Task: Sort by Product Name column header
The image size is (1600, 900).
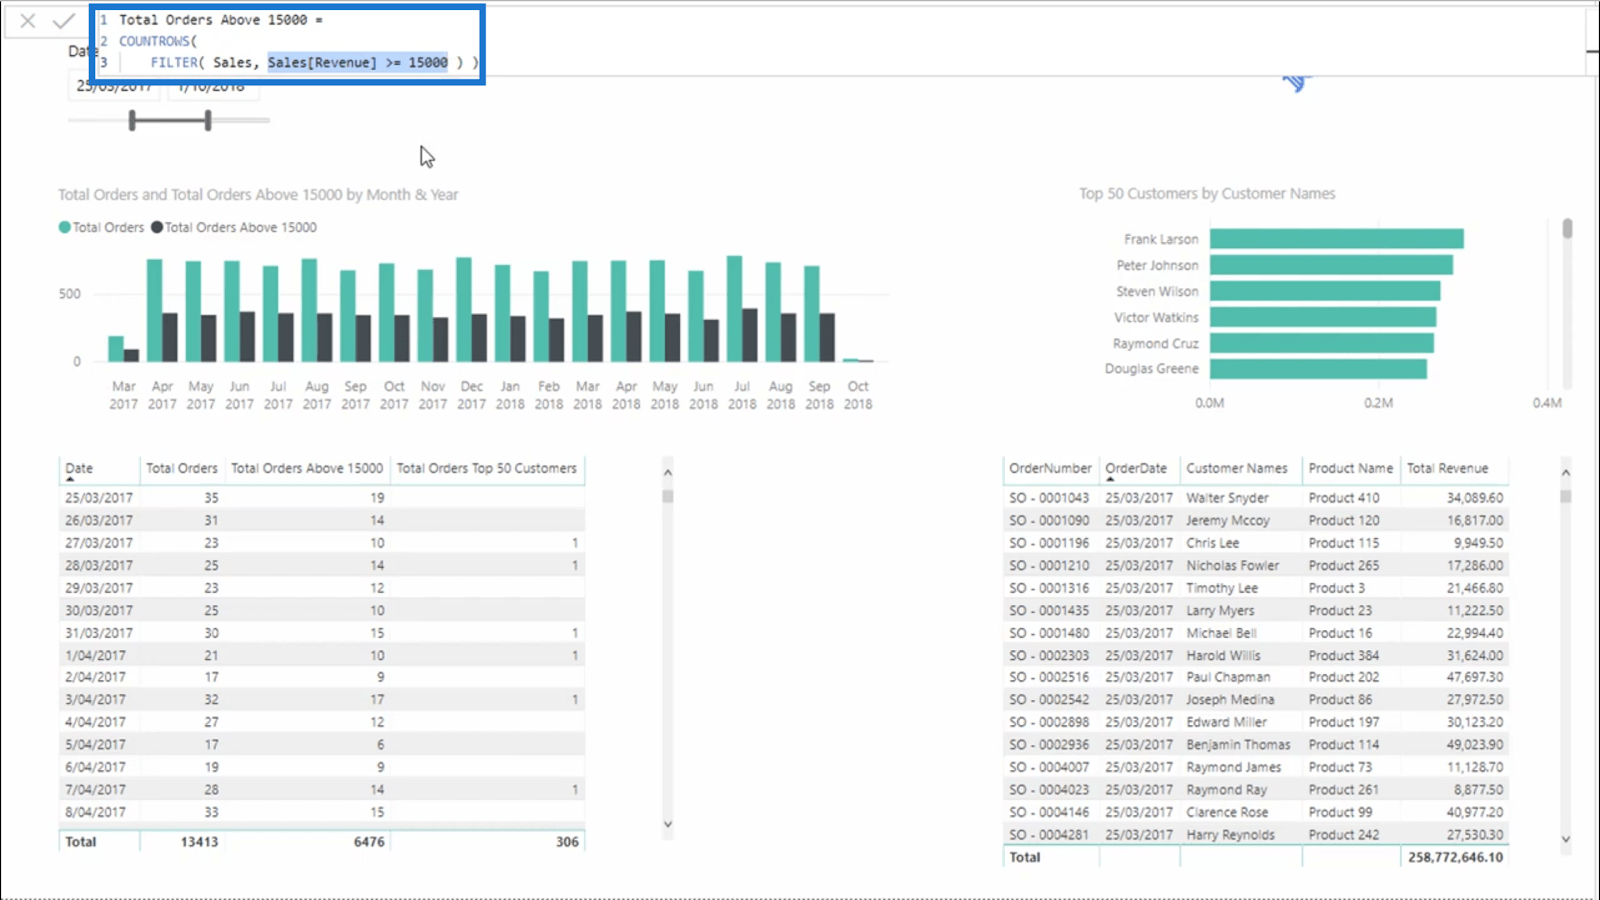Action: coord(1351,468)
